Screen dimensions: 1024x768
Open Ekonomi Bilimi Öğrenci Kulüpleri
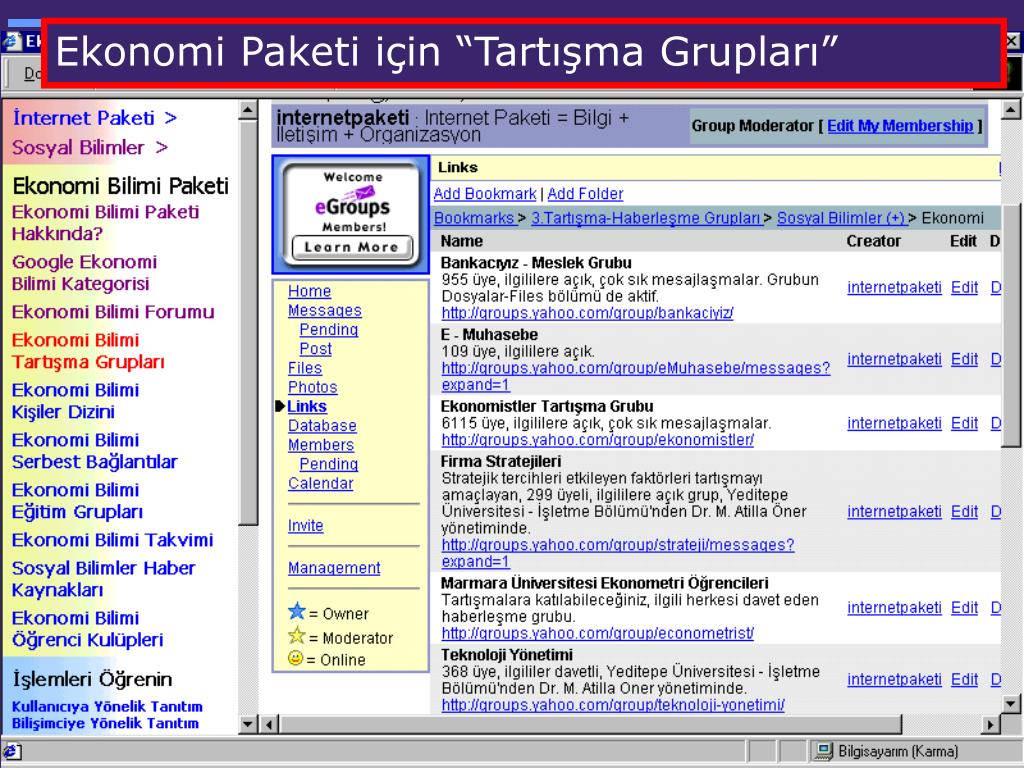click(x=88, y=629)
